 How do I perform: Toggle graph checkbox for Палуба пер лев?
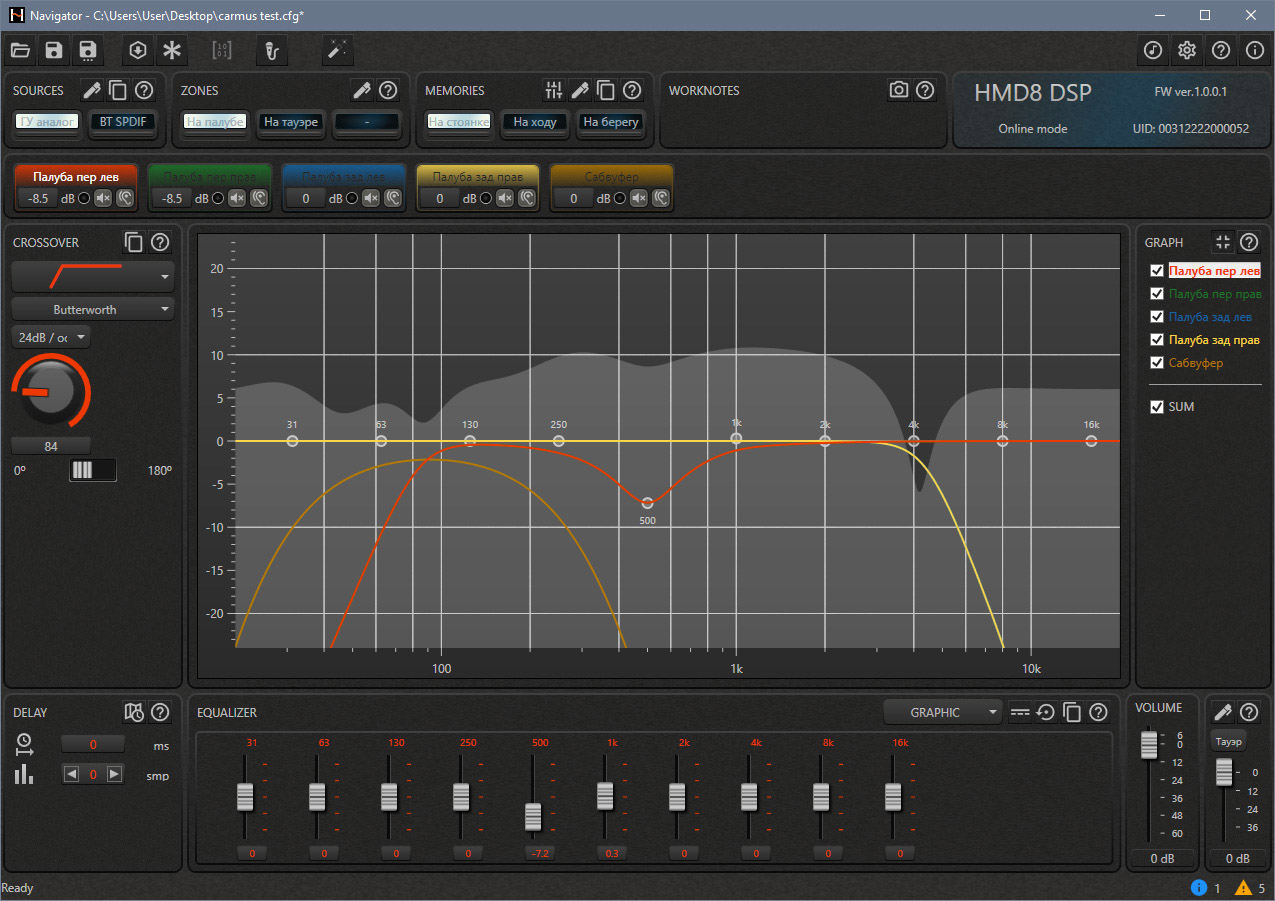(1157, 271)
